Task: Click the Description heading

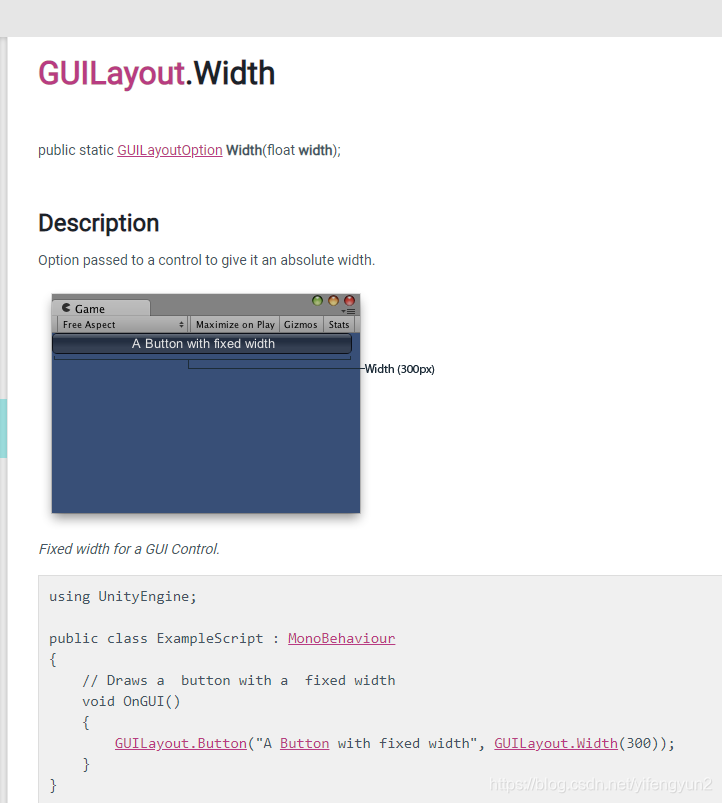Action: tap(99, 223)
